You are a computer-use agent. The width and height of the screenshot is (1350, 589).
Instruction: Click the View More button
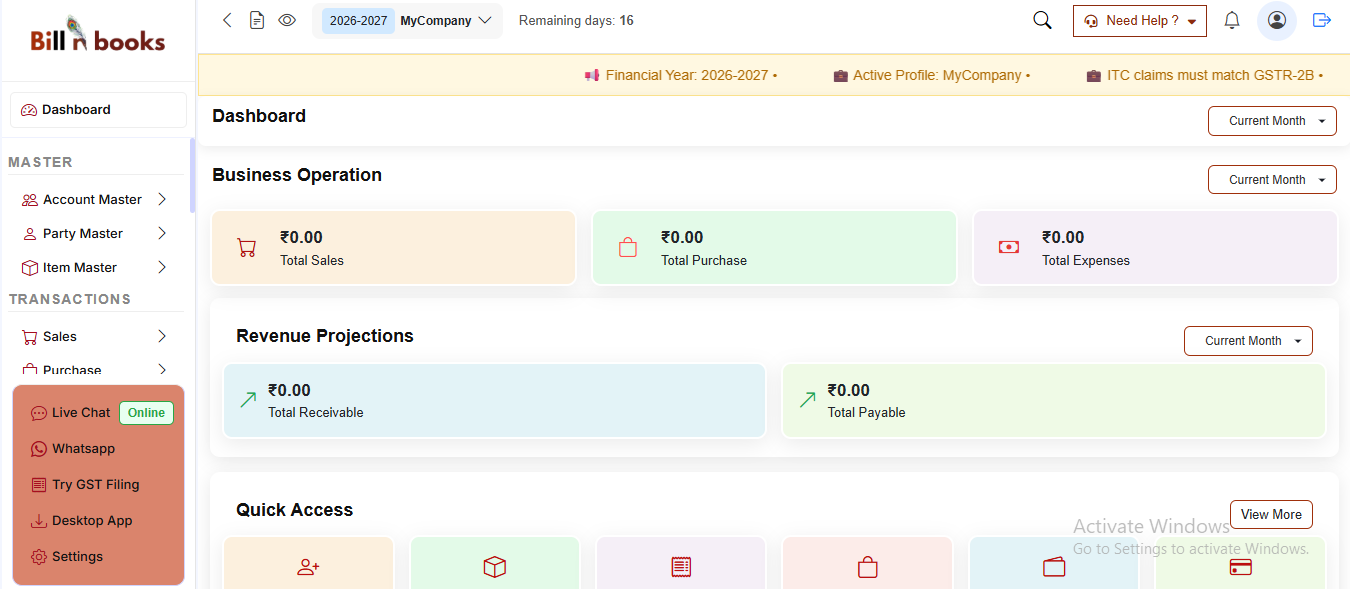point(1271,515)
